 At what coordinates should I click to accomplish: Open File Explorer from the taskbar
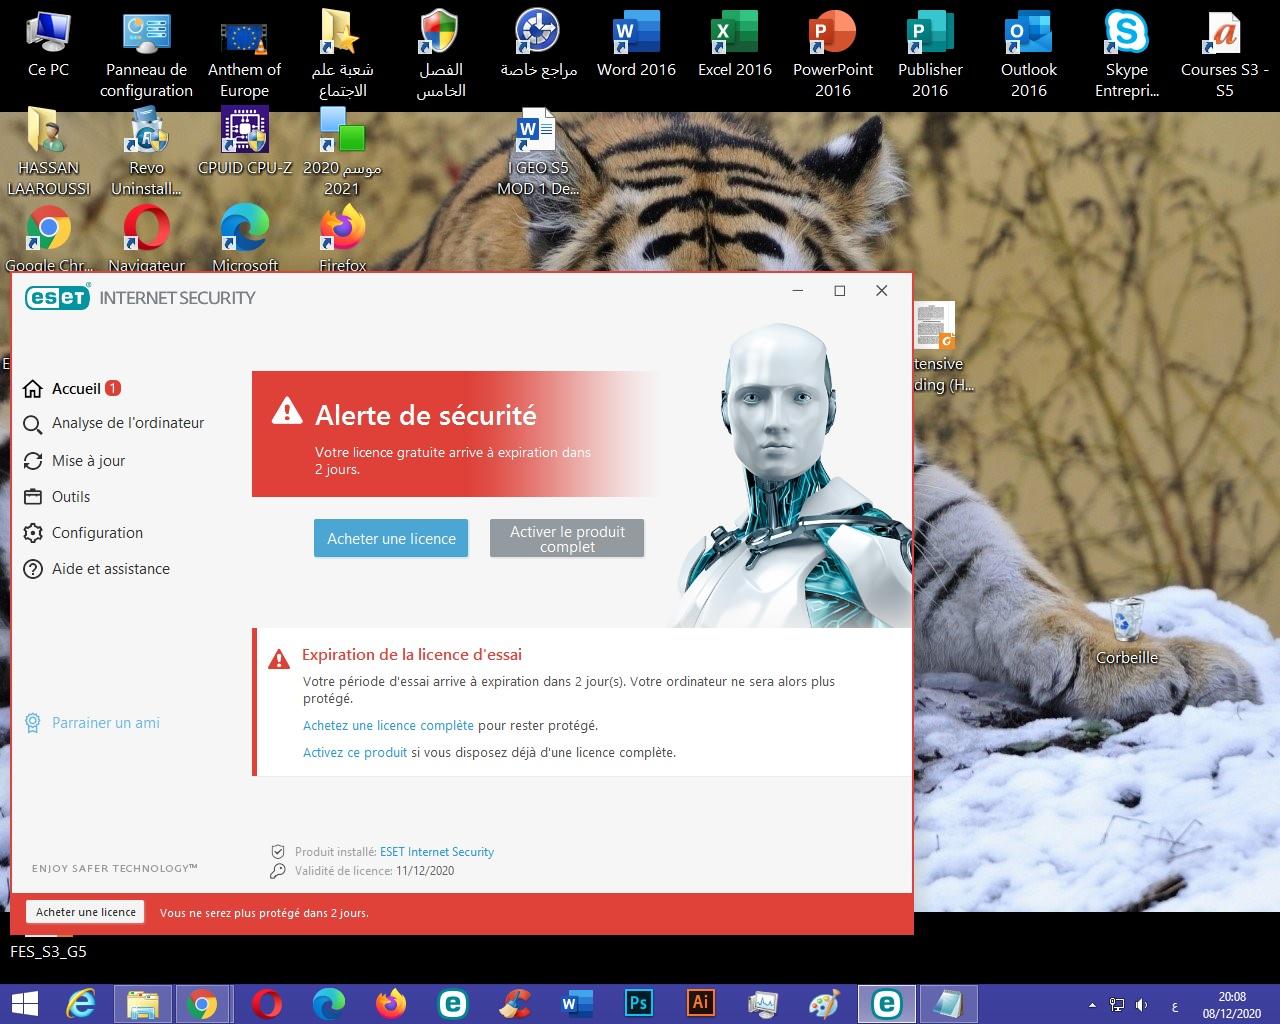pyautogui.click(x=143, y=1003)
